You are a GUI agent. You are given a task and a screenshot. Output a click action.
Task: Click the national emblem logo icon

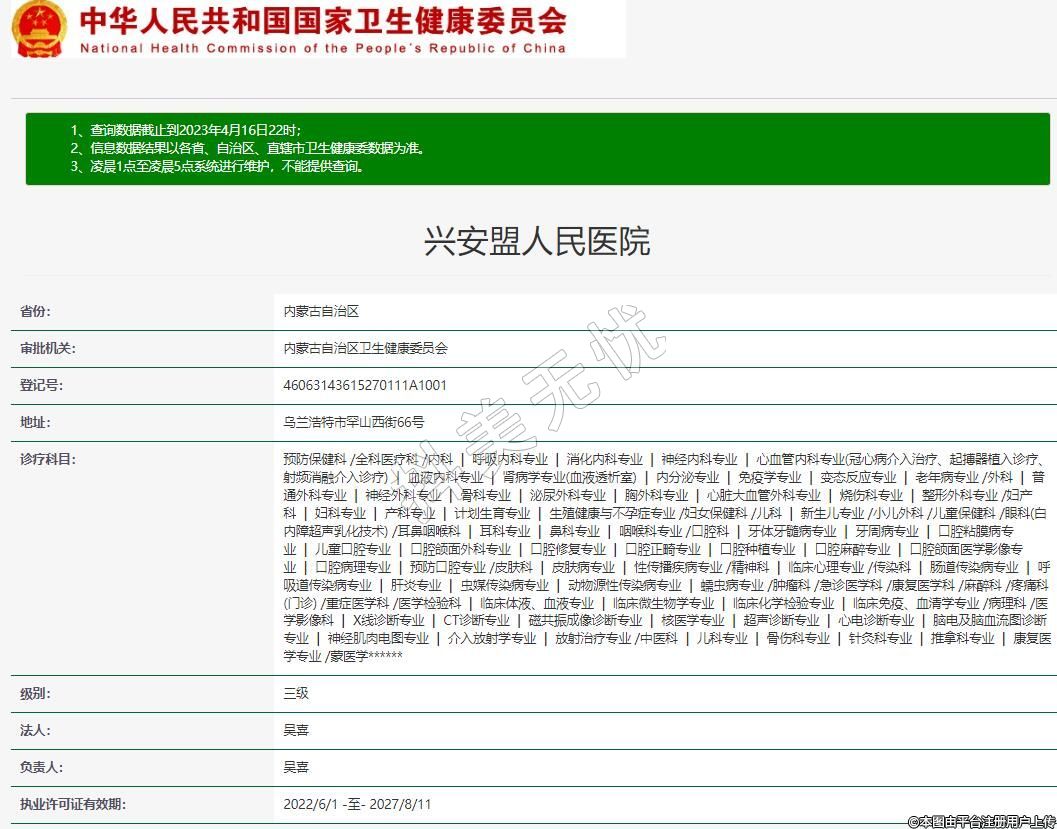39,28
